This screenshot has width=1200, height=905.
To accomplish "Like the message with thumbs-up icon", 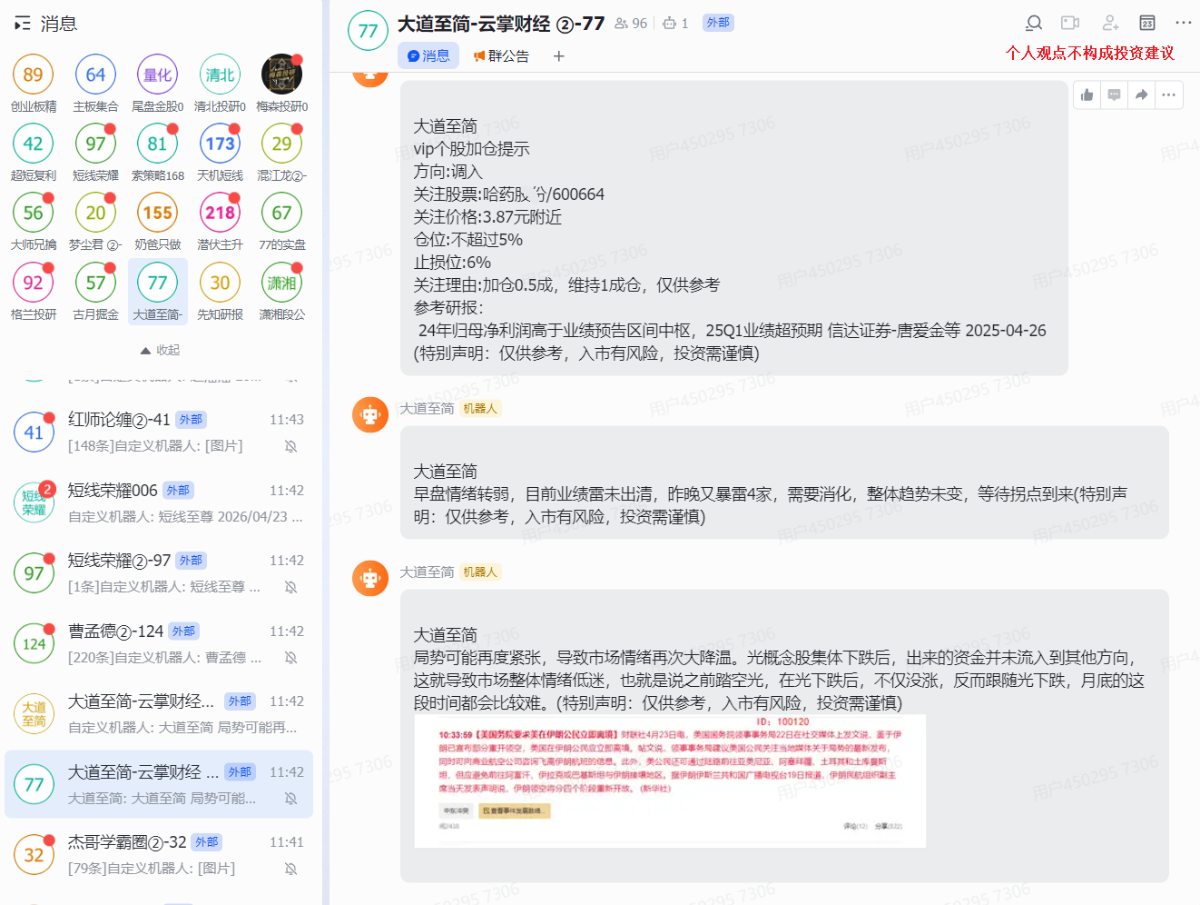I will (x=1087, y=95).
